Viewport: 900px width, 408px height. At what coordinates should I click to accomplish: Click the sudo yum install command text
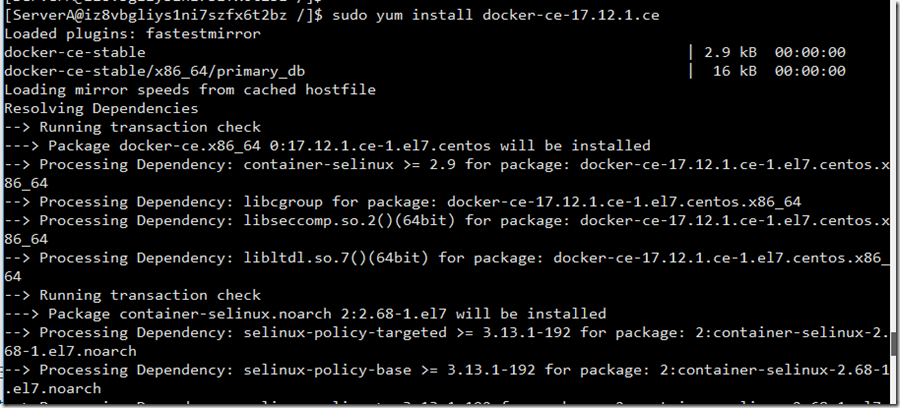[496, 15]
